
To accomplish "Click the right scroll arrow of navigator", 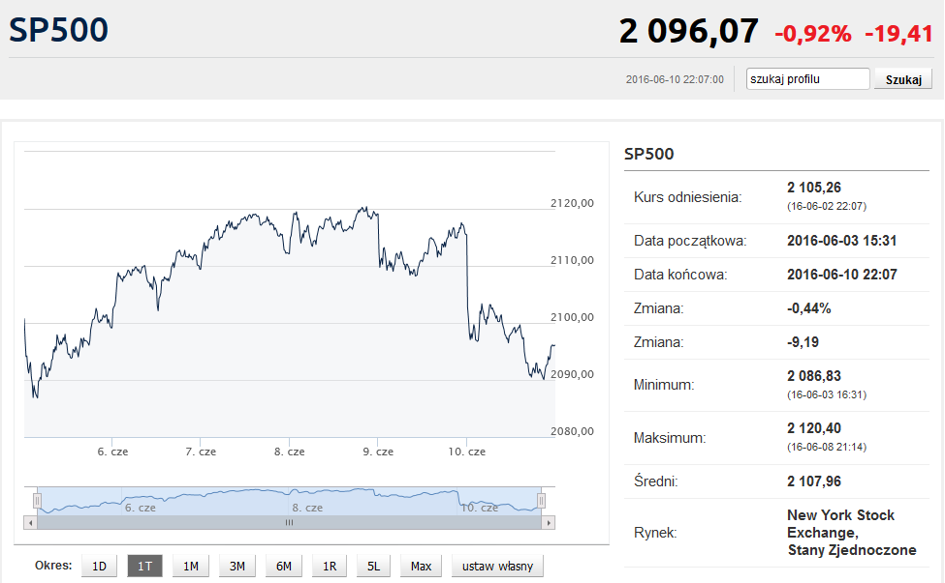I will (548, 523).
